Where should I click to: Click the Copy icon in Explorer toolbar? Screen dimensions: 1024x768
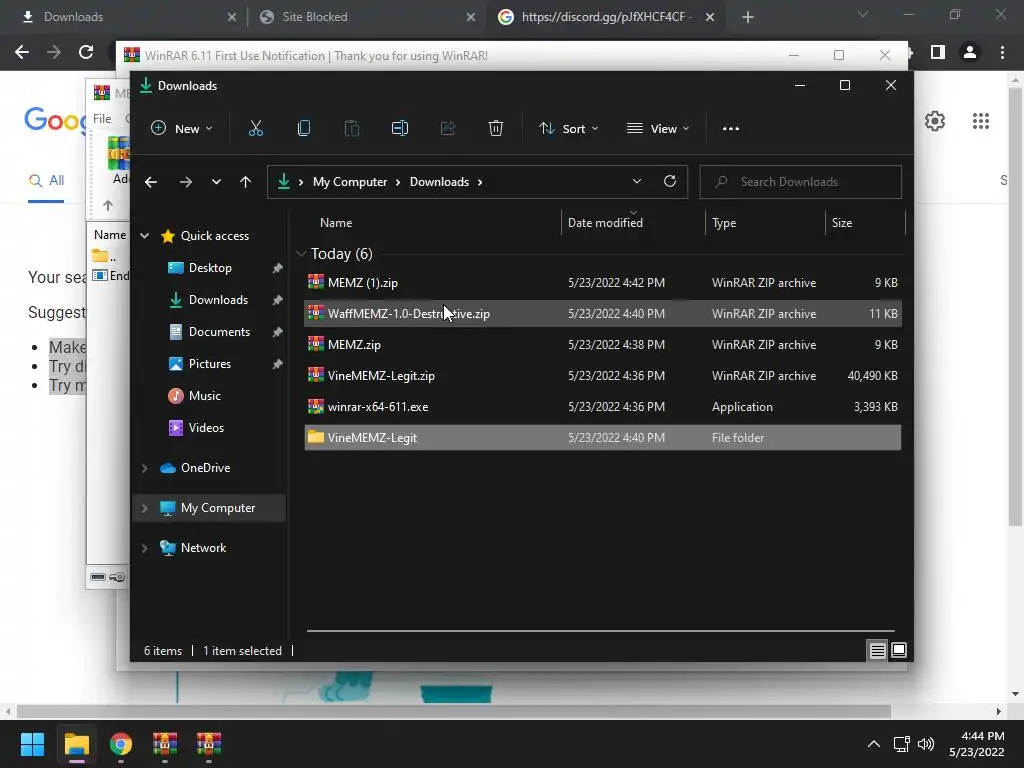pyautogui.click(x=304, y=129)
